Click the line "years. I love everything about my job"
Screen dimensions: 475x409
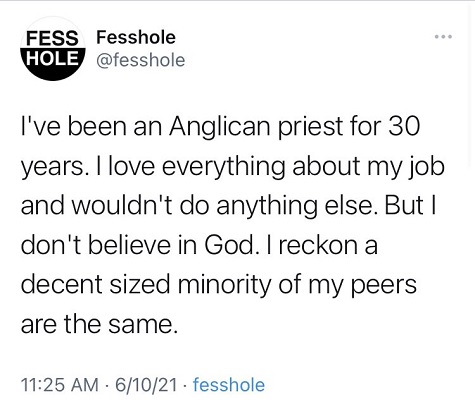click(232, 166)
